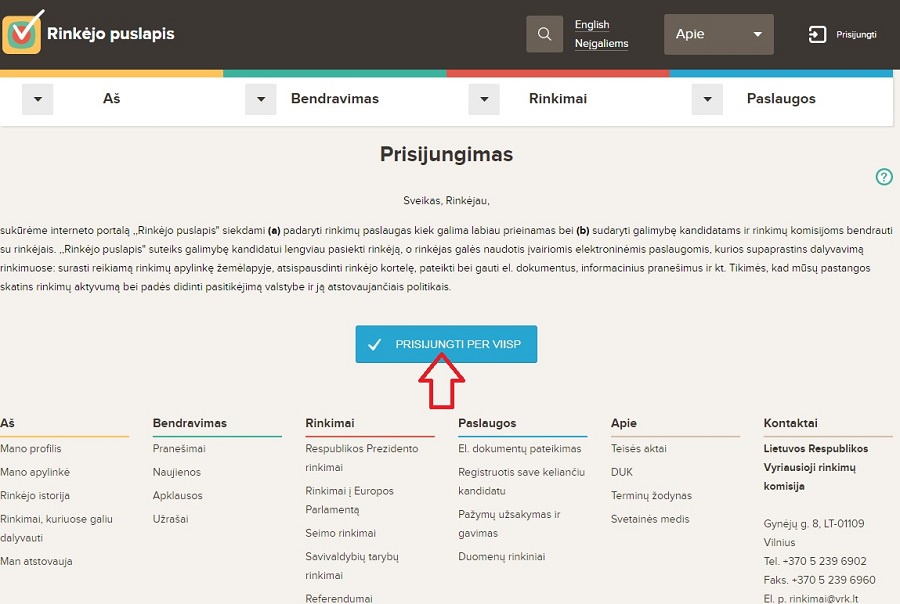This screenshot has width=900, height=604.
Task: Expand the Rinkimai menu arrow
Action: (484, 99)
